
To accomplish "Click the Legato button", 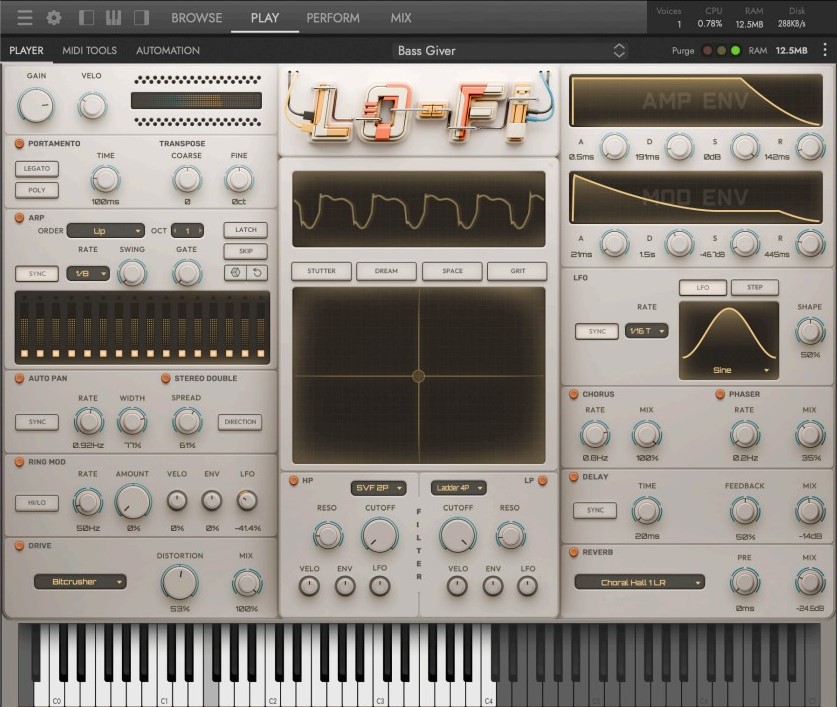I will (x=37, y=168).
